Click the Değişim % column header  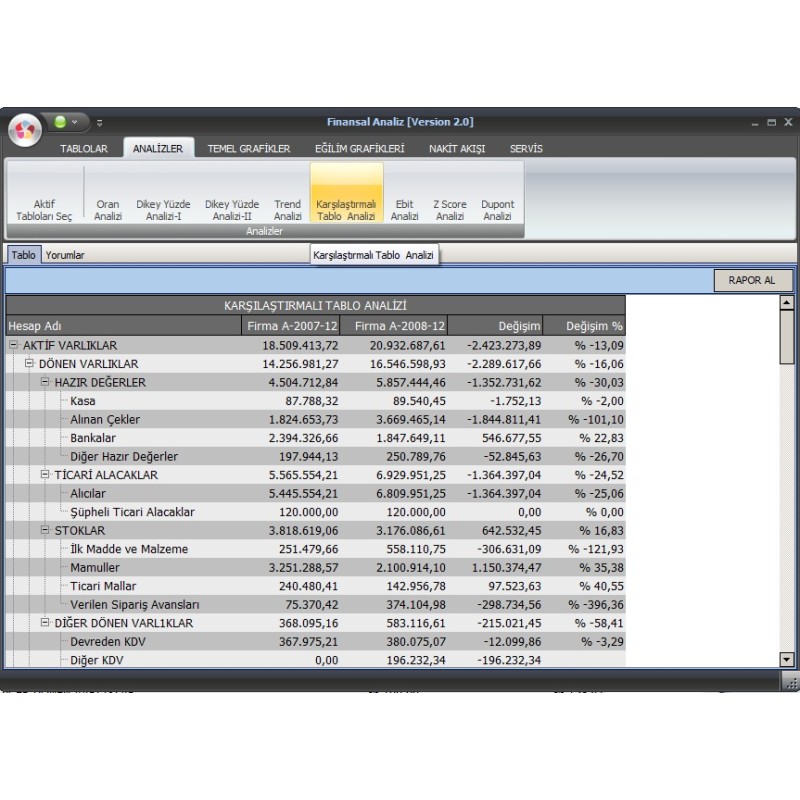pos(584,326)
